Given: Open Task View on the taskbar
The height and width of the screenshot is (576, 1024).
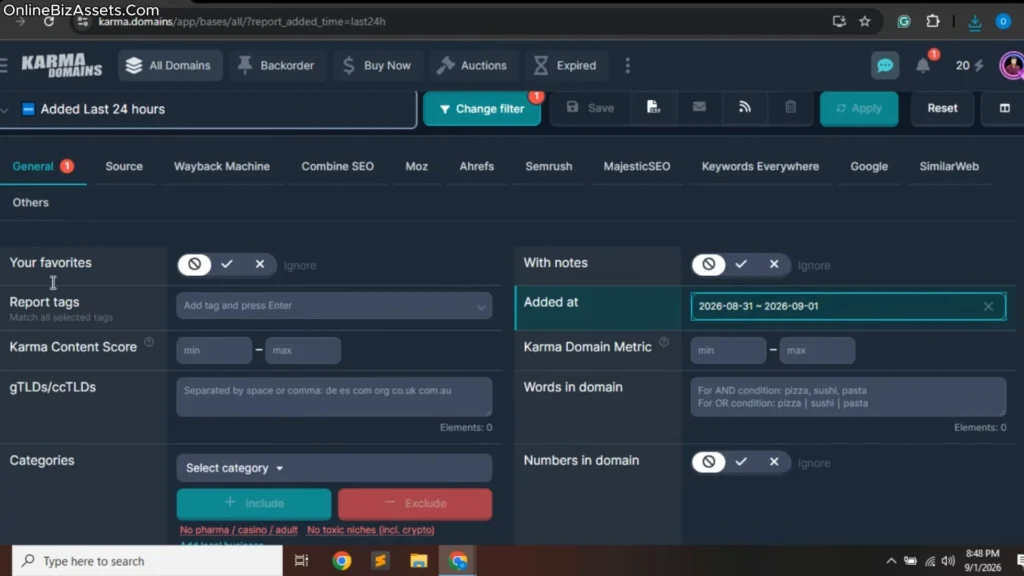Looking at the screenshot, I should click(x=301, y=561).
